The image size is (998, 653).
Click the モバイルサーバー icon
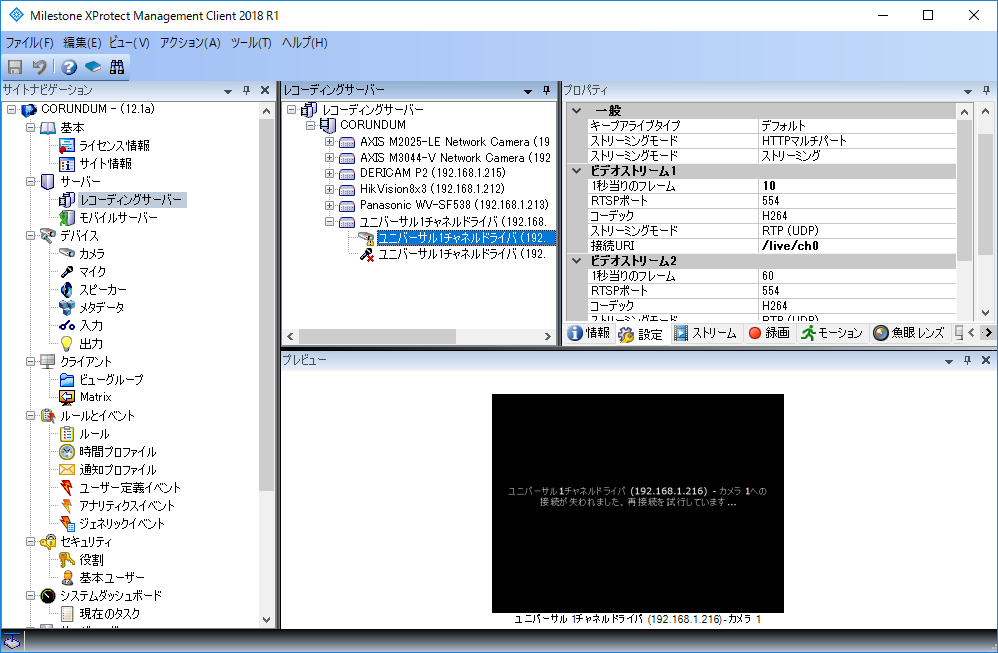[67, 218]
